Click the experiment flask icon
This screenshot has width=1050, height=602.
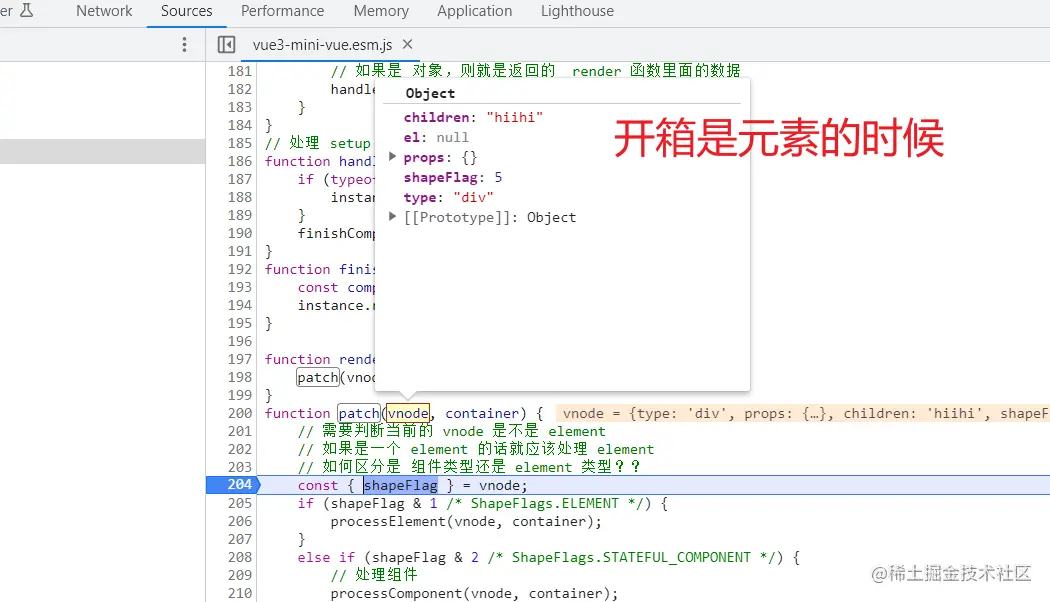point(27,11)
